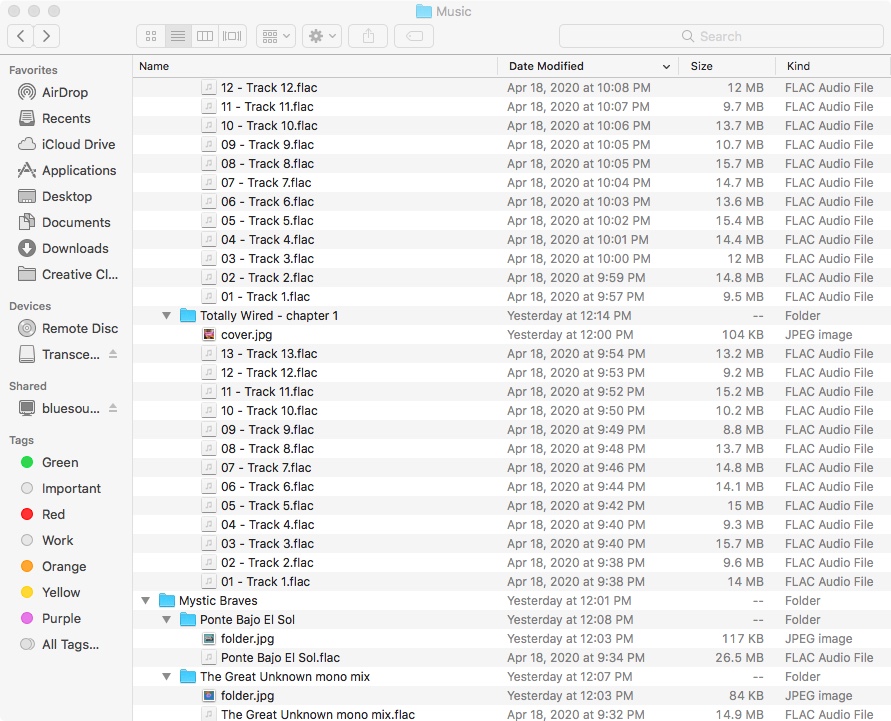
Task: Sort by the Date Modified column
Action: click(x=587, y=66)
